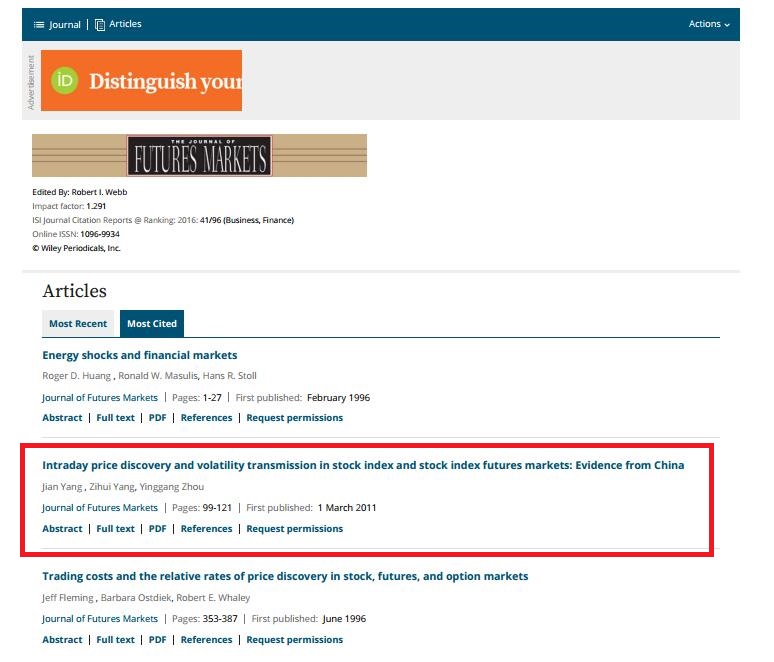The height and width of the screenshot is (662, 774).
Task: Open PDF of the Intraday price discovery article
Action: click(157, 529)
